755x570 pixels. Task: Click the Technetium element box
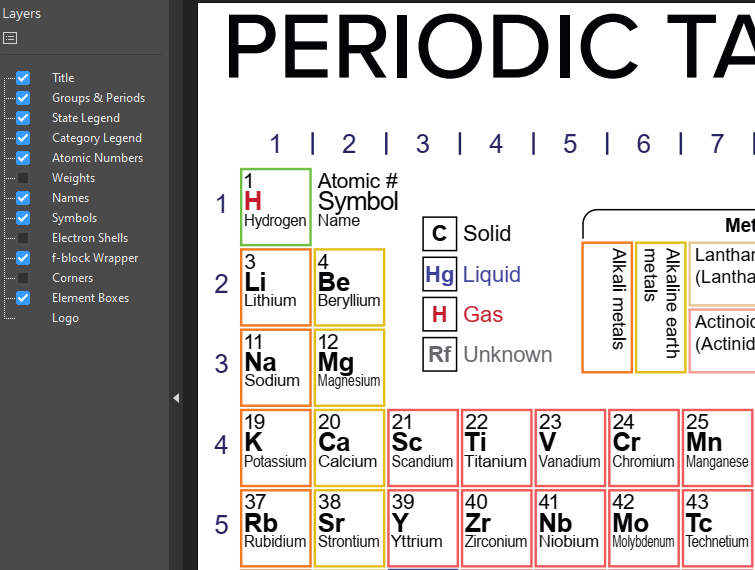pos(717,529)
